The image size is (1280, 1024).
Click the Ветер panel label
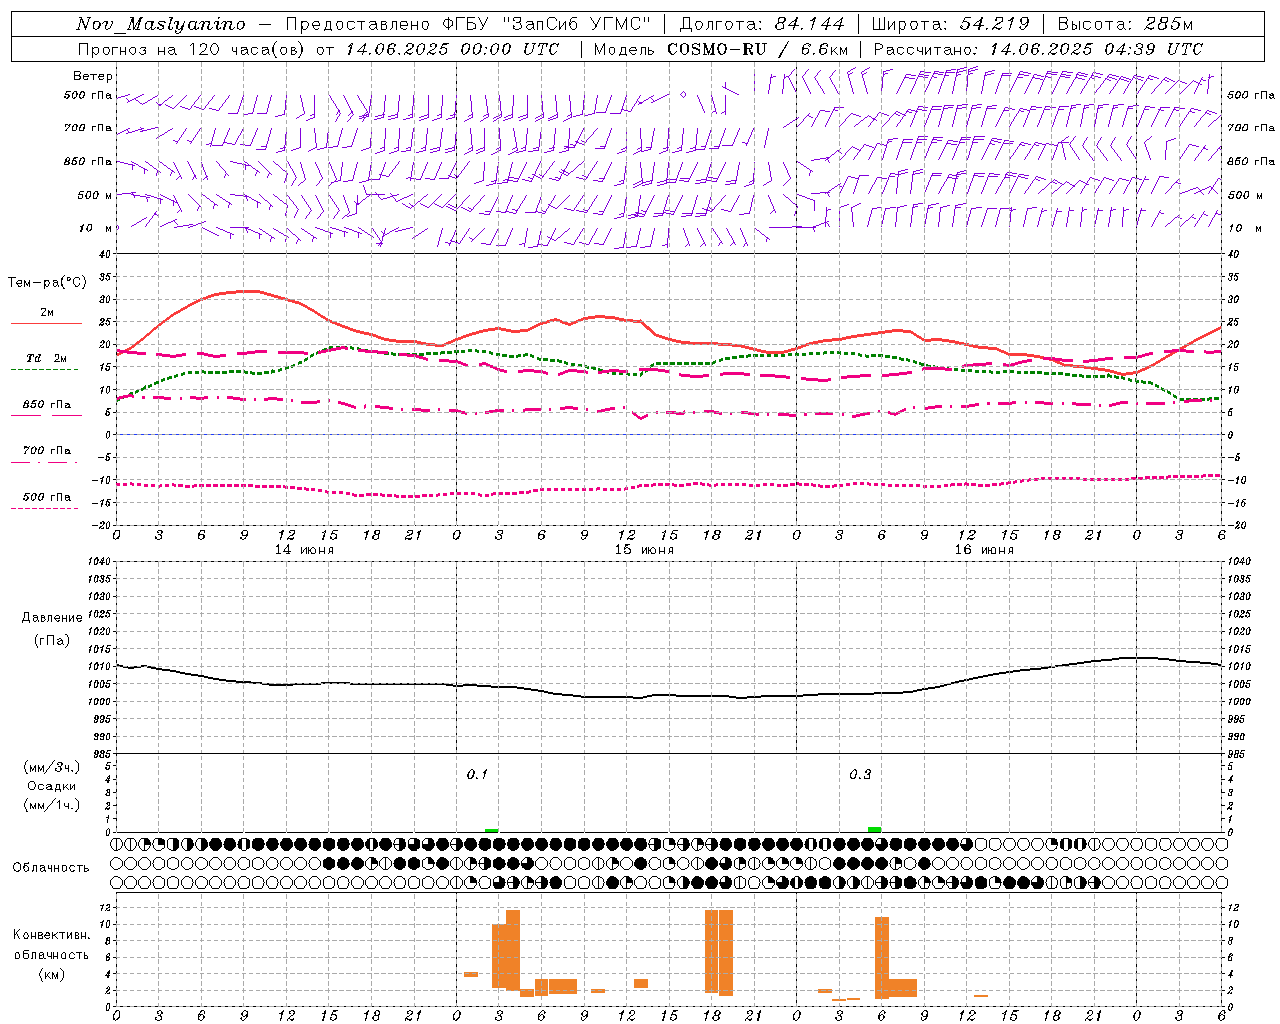(x=92, y=76)
